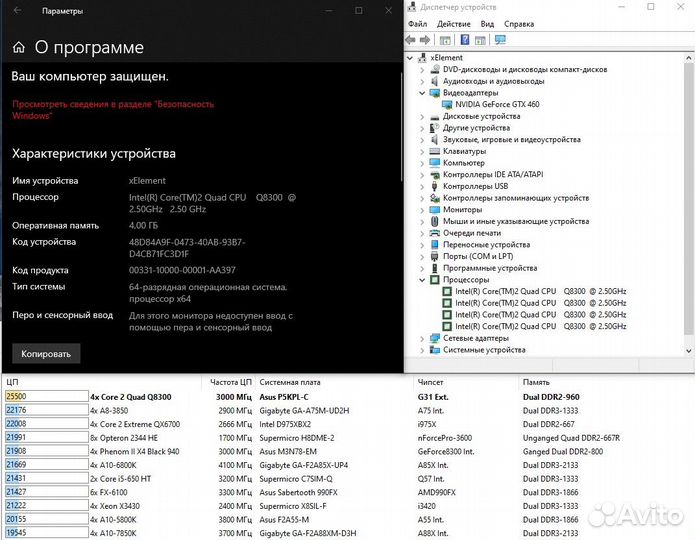This screenshot has width=695, height=540.
Task: Expand the Сетевые адаптеры category
Action: [x=422, y=338]
